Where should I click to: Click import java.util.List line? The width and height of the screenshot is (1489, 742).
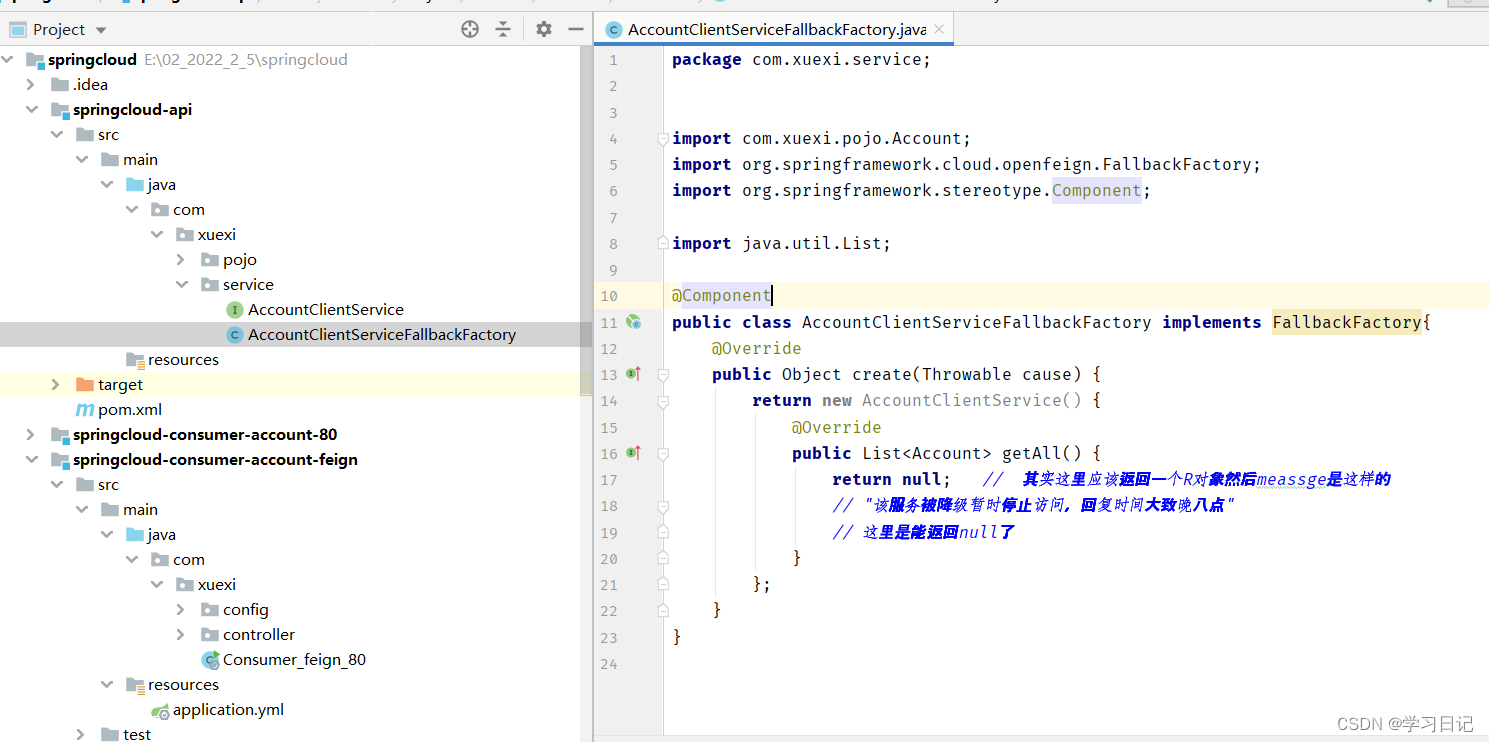pos(781,243)
